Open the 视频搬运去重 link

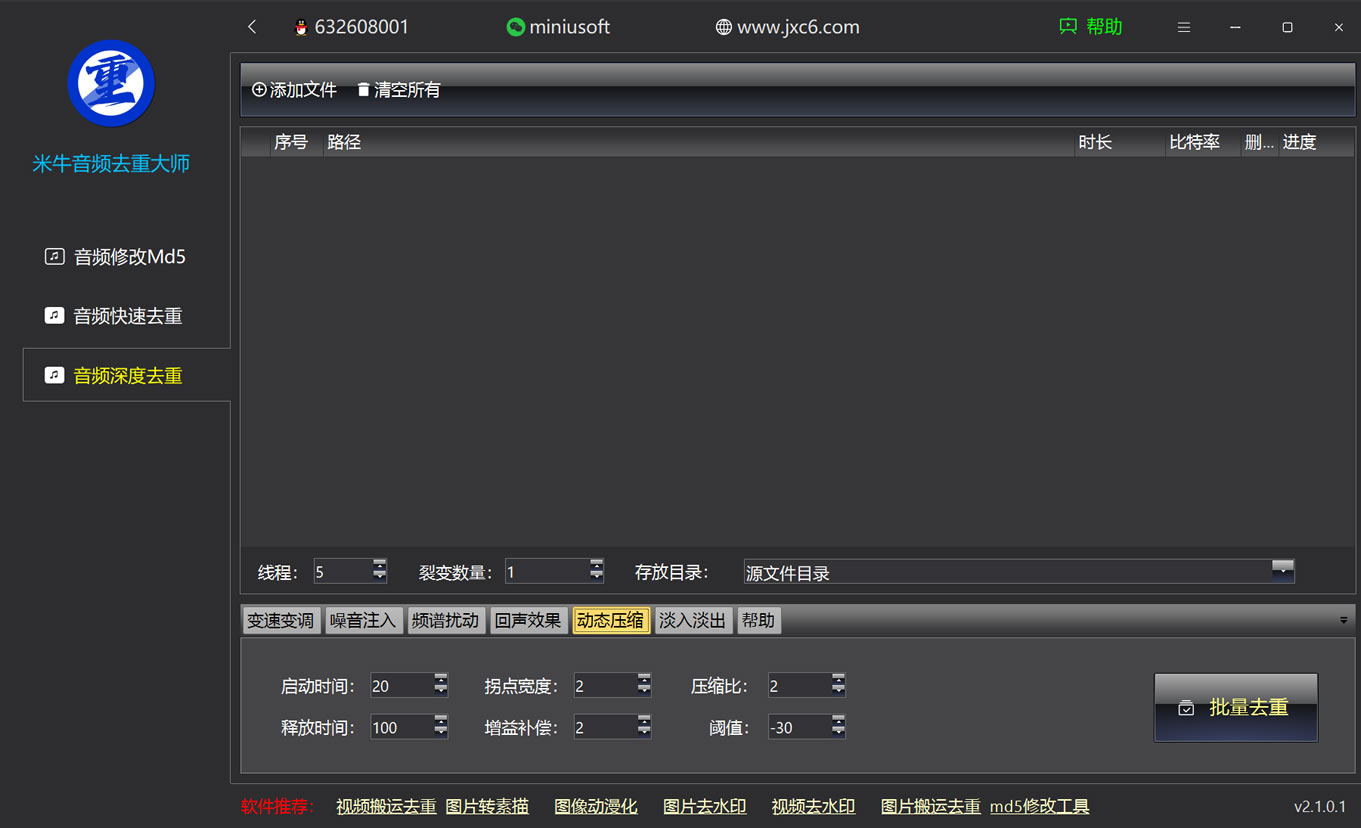[x=386, y=806]
